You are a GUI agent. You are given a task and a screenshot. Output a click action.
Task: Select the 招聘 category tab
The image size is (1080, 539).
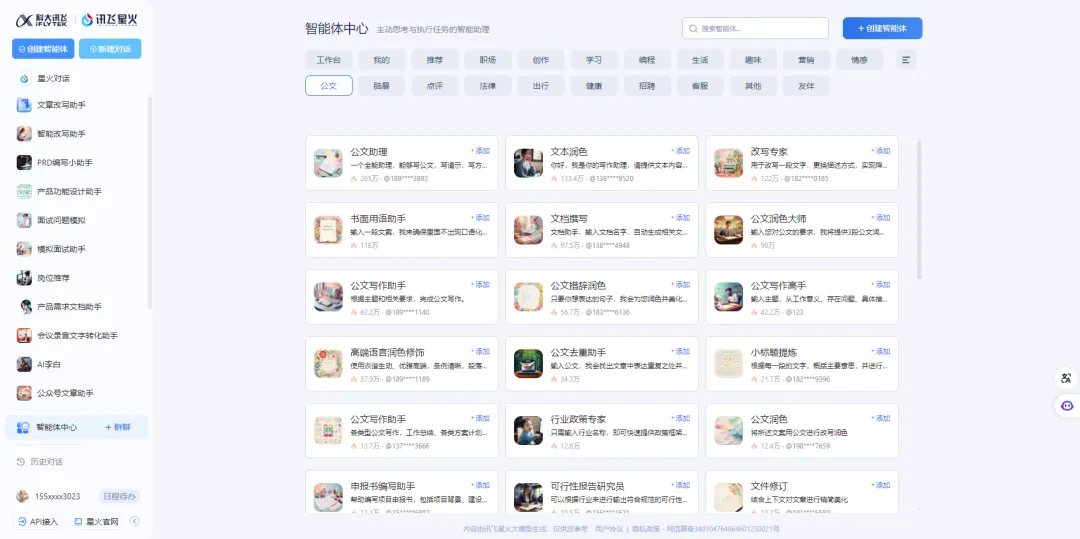click(x=647, y=86)
